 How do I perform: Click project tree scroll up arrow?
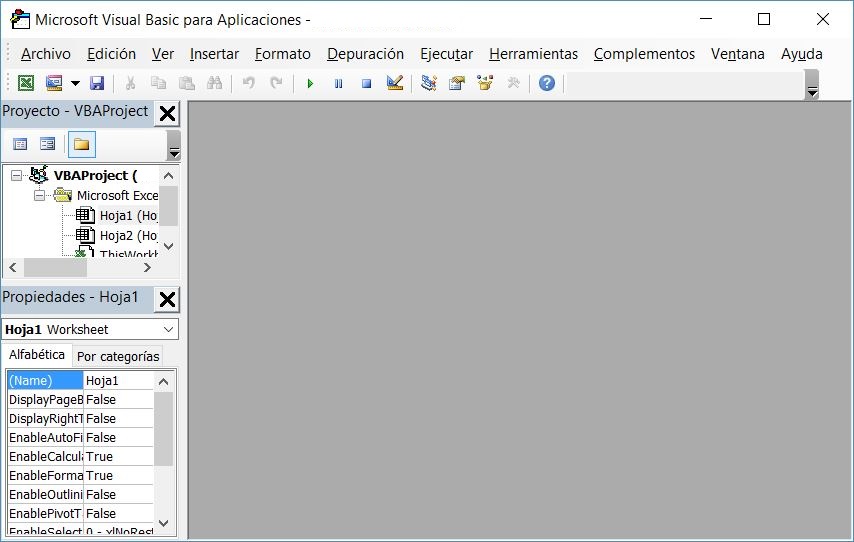(168, 175)
